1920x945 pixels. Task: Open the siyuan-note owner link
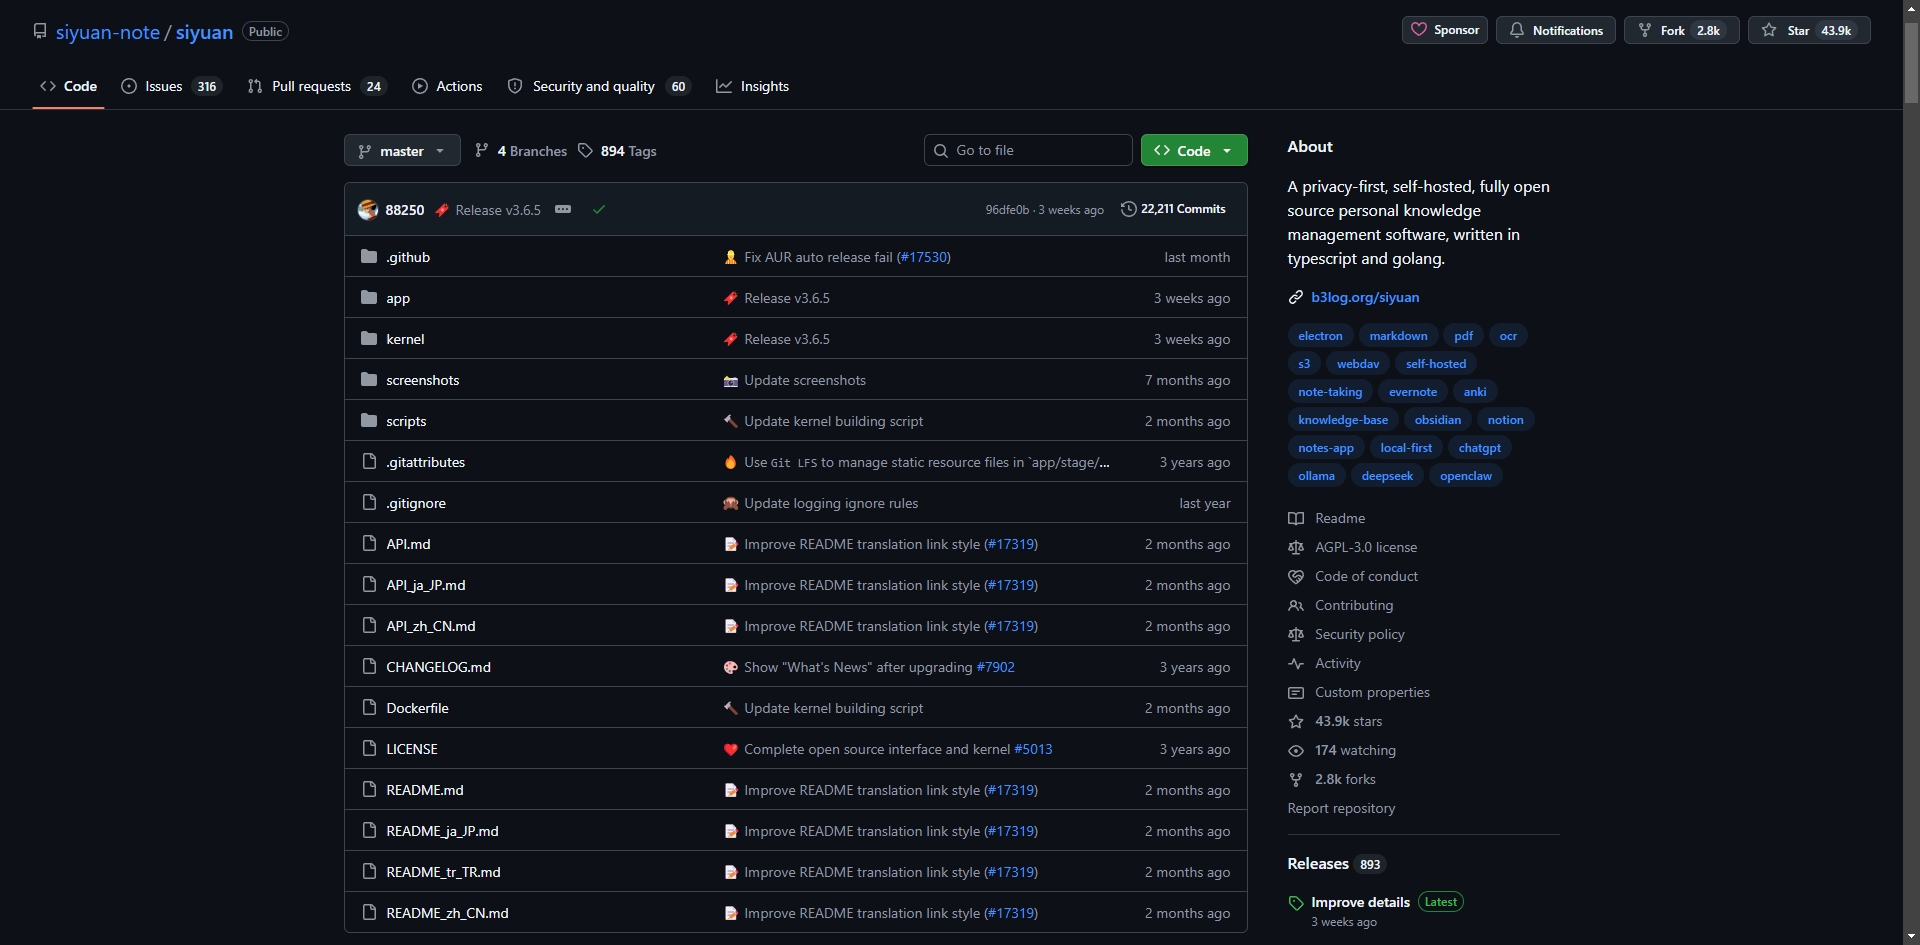(107, 32)
